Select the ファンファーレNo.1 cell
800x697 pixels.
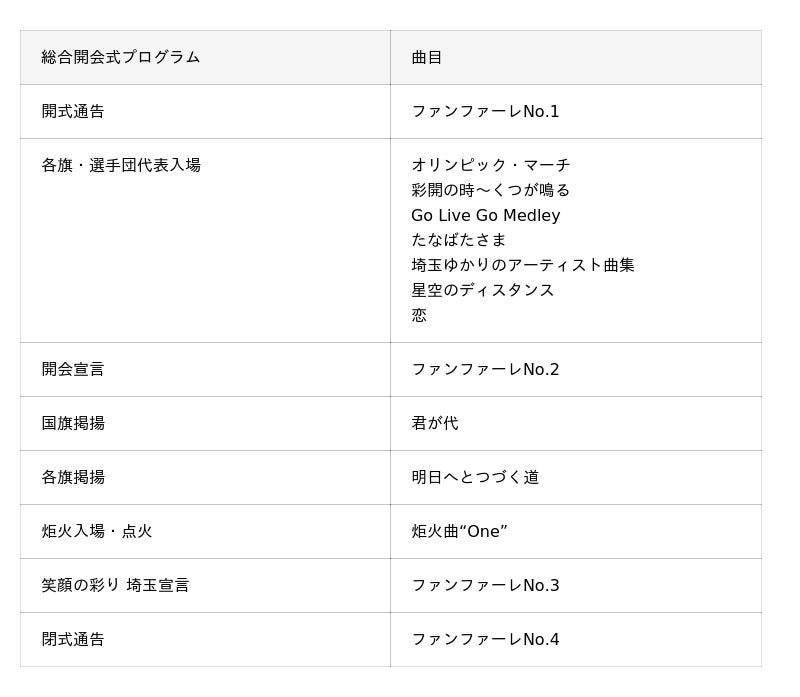click(x=576, y=111)
